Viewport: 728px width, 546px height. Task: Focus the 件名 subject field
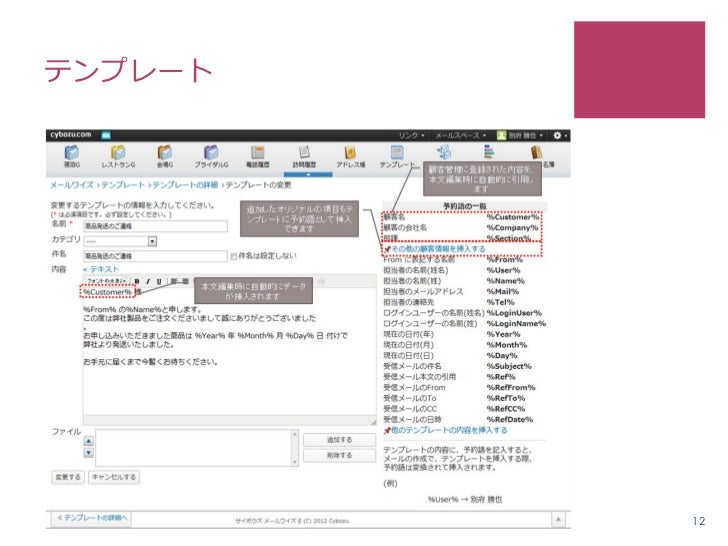[x=156, y=256]
